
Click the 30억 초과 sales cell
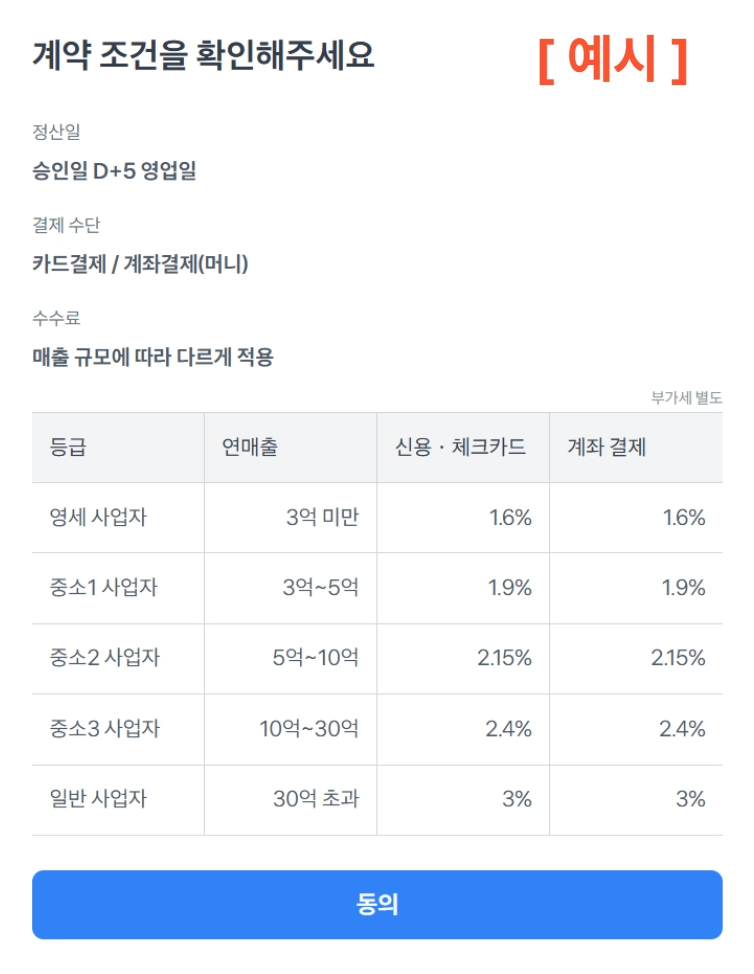click(316, 799)
